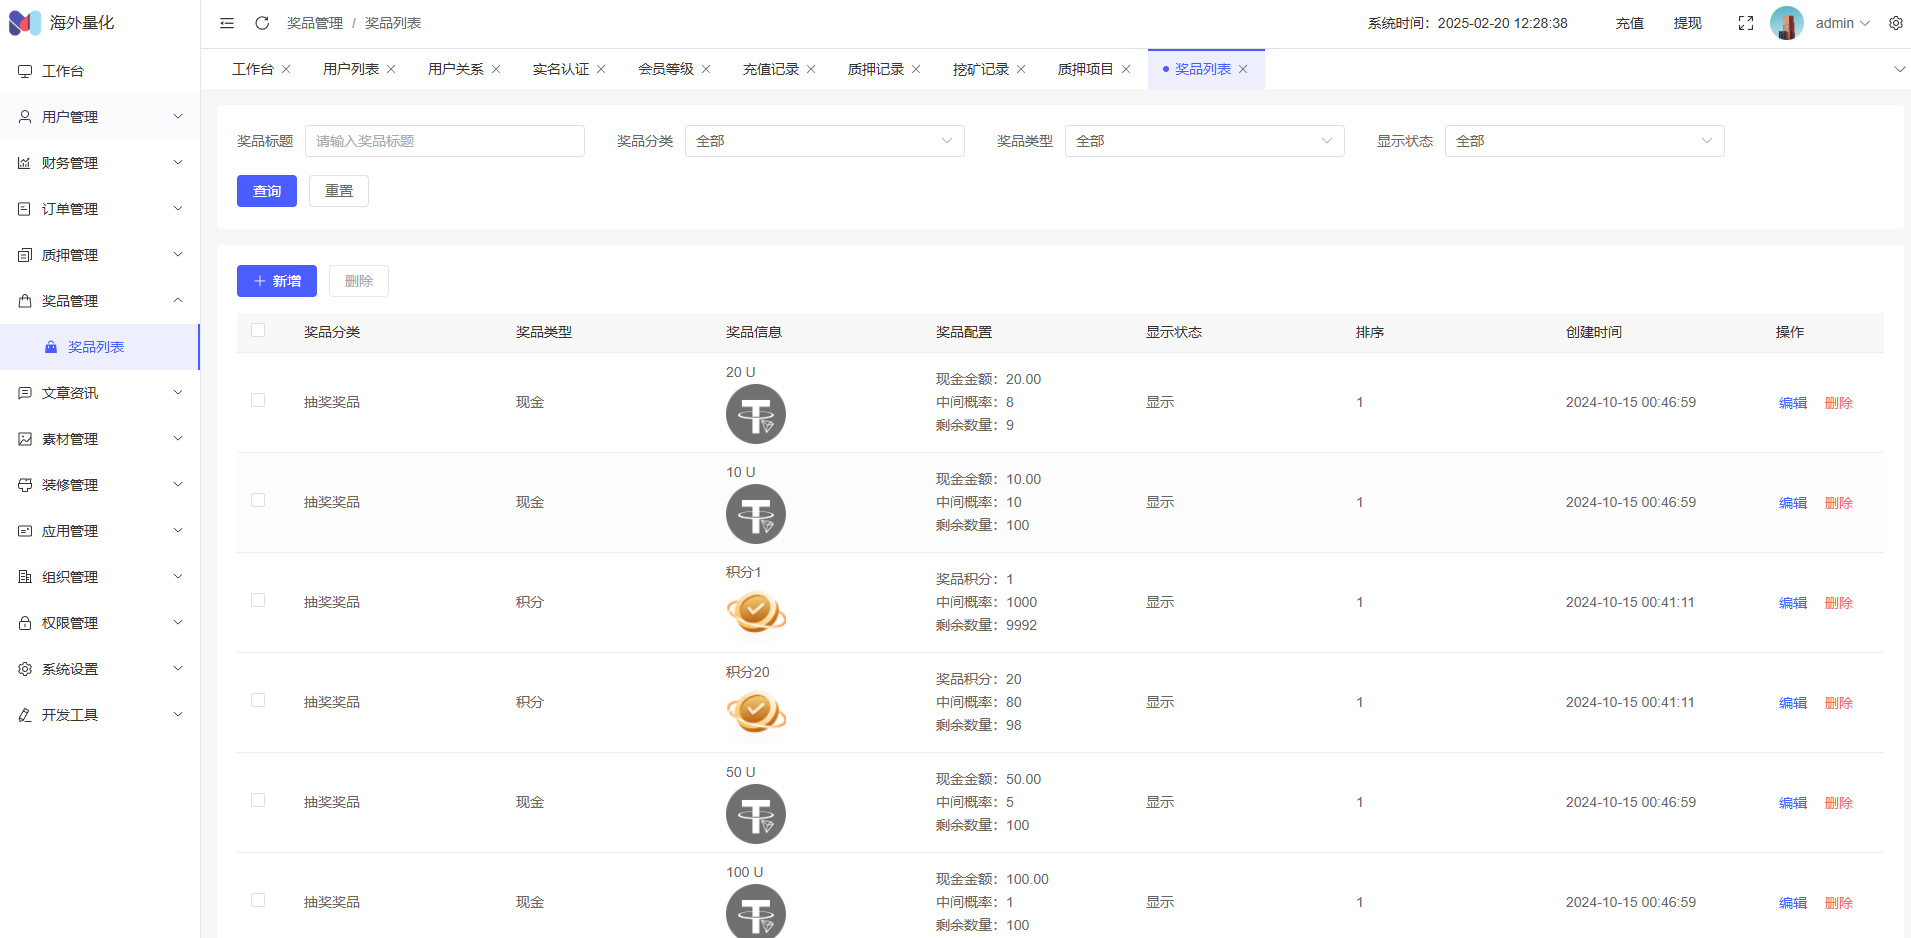
Task: Close the 用户列表 tab with its X
Action: tap(391, 69)
